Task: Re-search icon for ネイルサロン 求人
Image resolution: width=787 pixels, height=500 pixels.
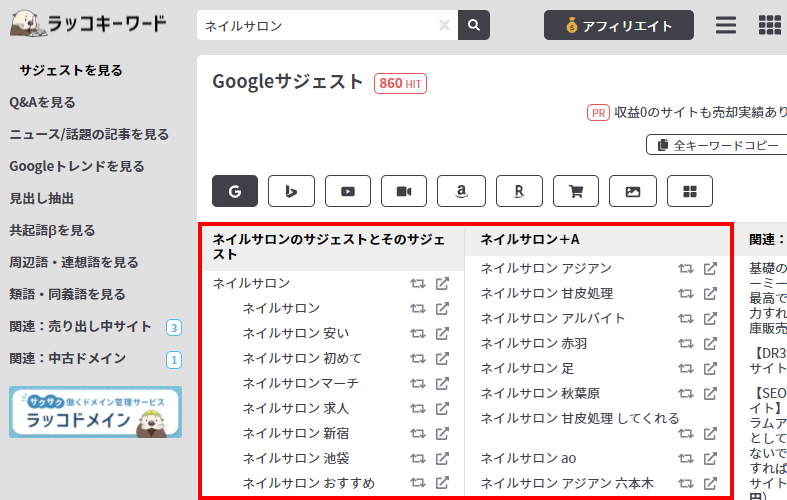Action: point(418,409)
